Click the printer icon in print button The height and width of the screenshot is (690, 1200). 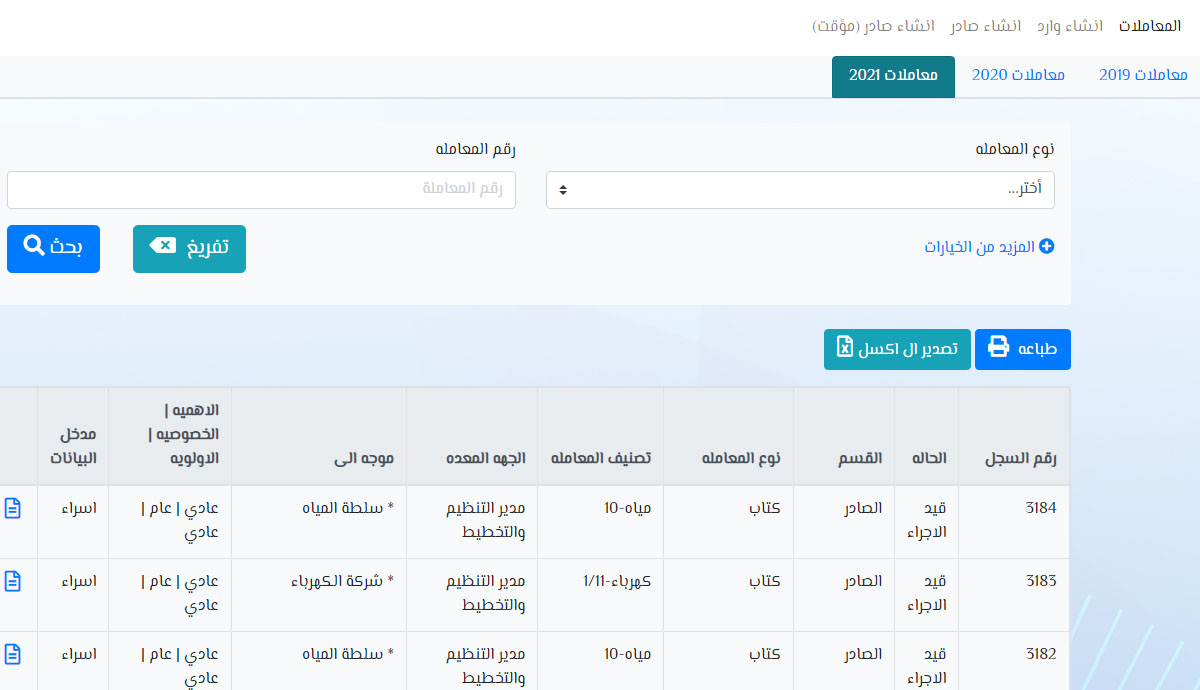pyautogui.click(x=998, y=347)
